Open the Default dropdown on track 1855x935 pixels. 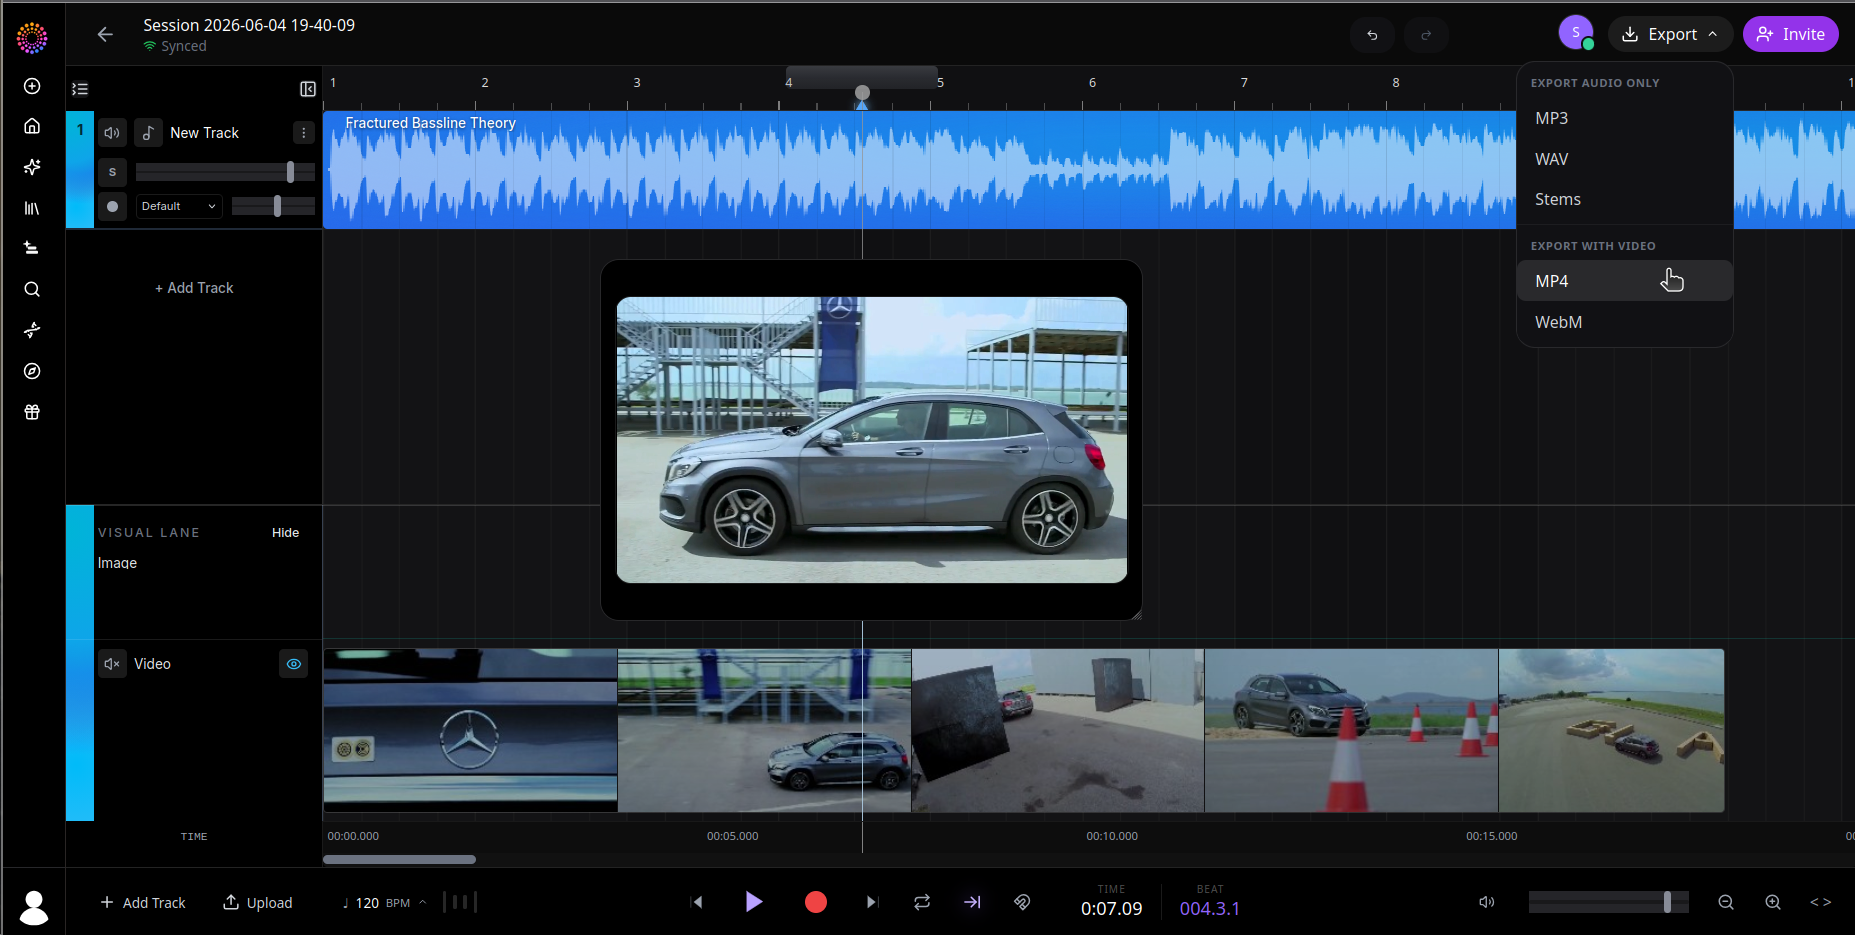click(179, 206)
